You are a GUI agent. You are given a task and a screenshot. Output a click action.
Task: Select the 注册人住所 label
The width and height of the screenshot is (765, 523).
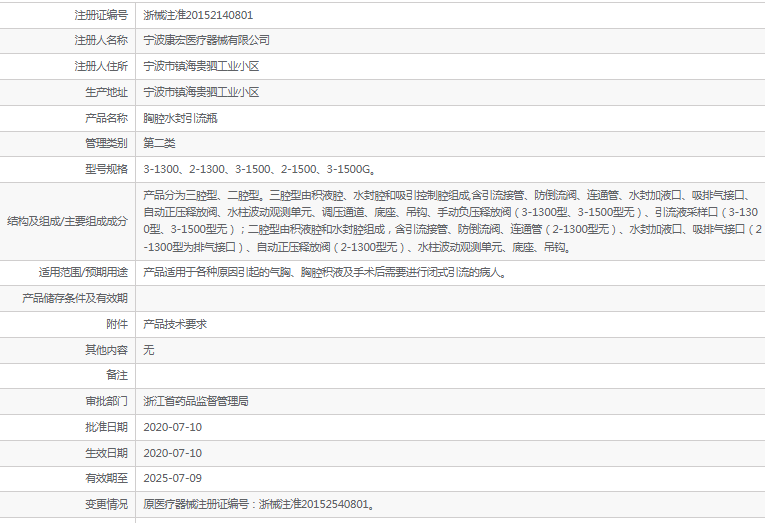[101, 66]
